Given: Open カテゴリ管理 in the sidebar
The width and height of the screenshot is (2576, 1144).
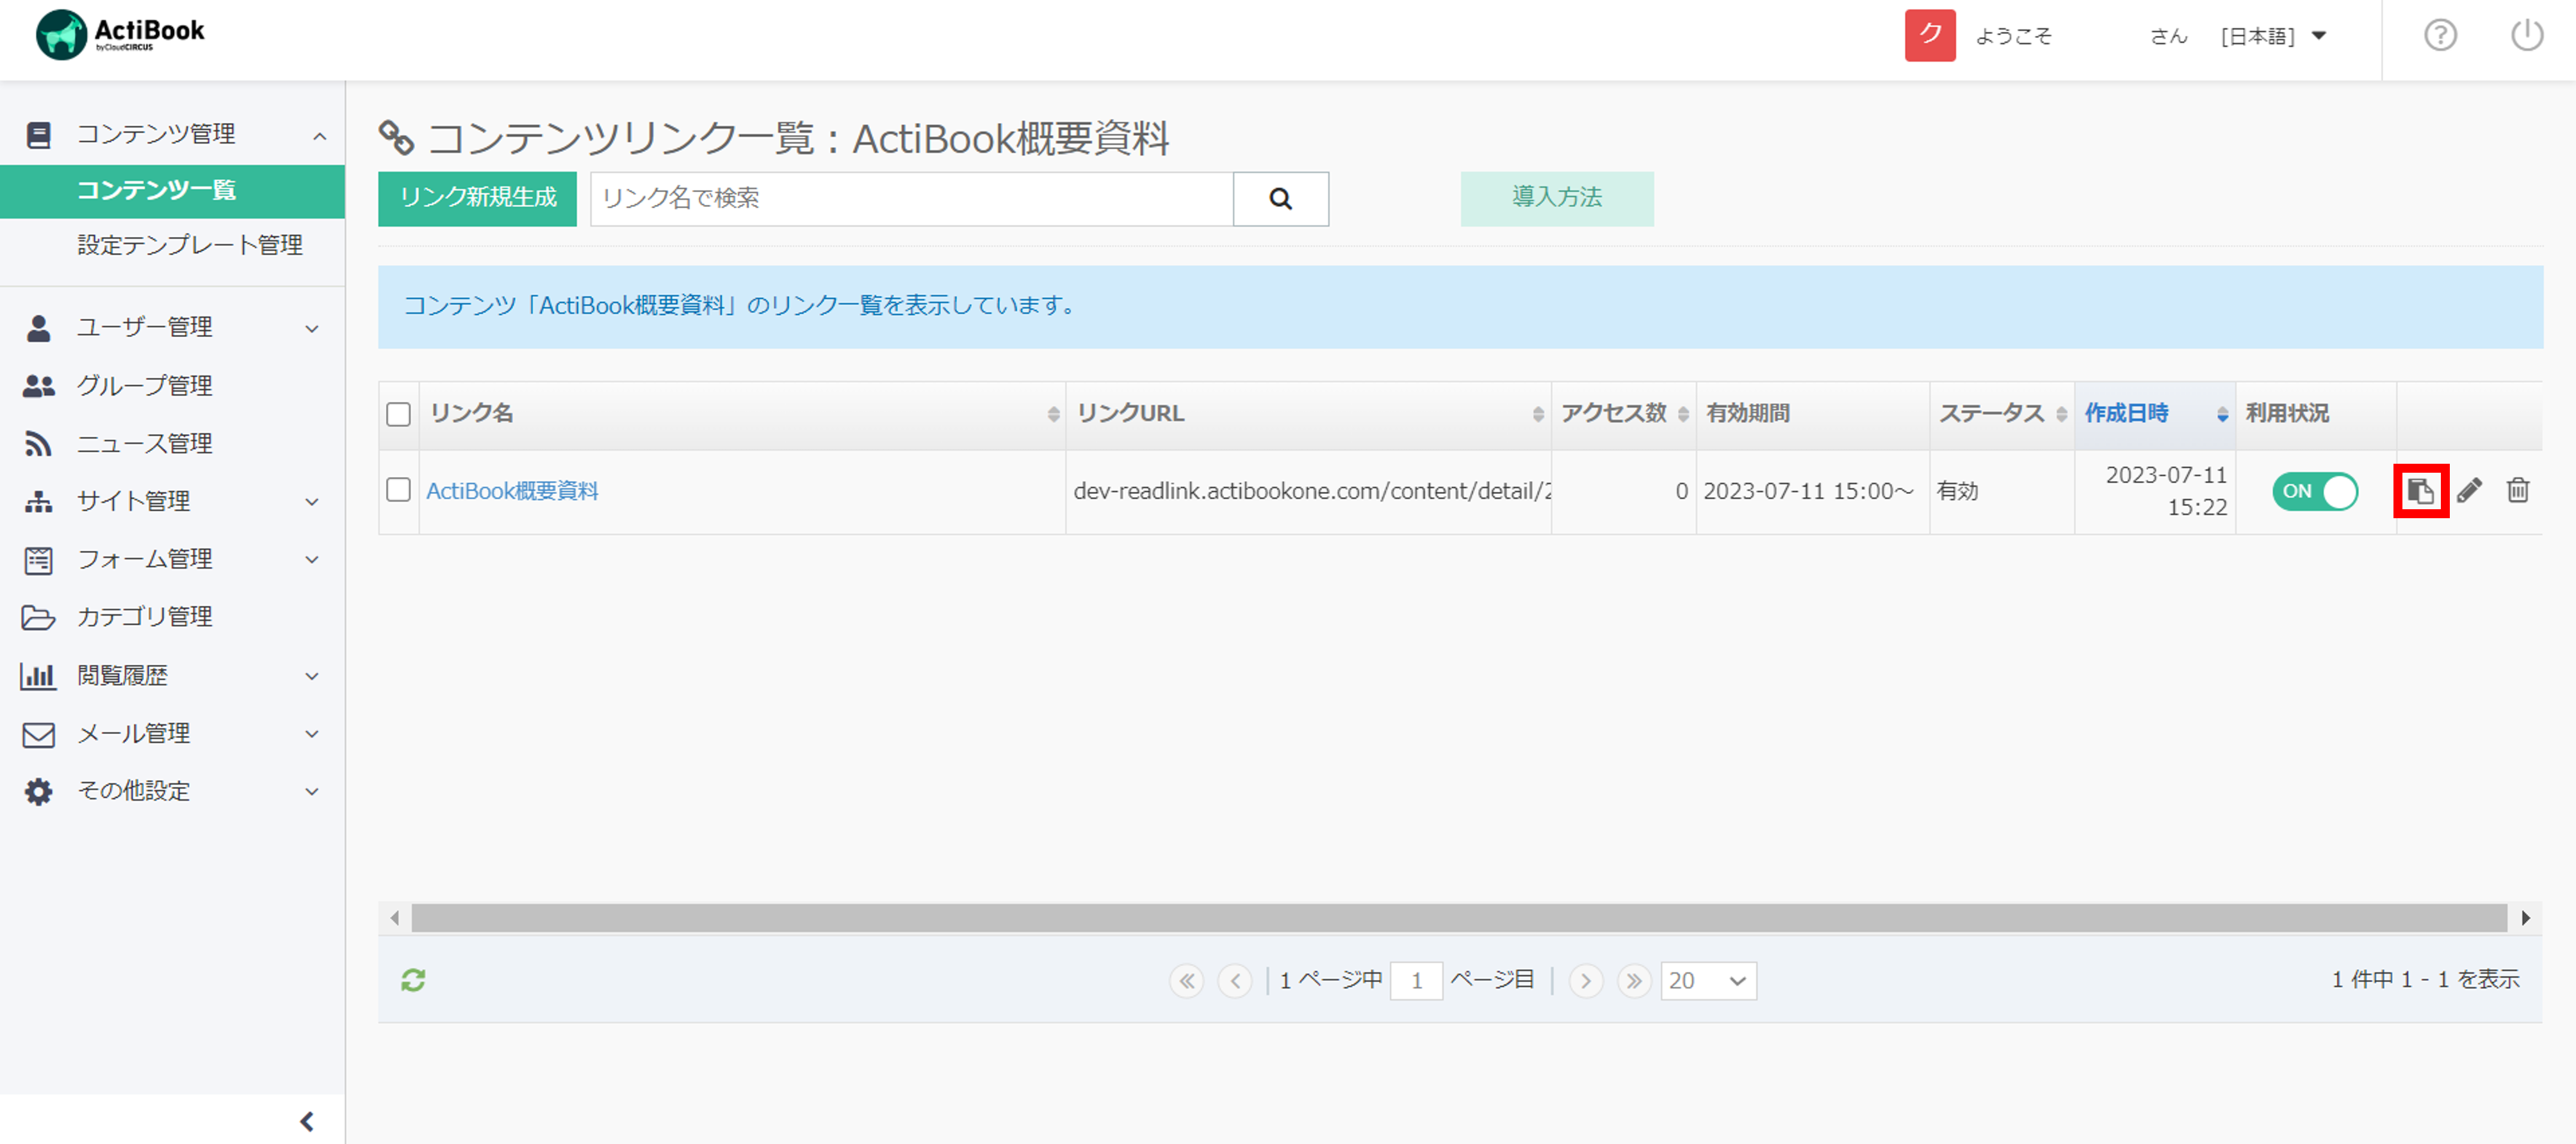Looking at the screenshot, I should click(145, 617).
